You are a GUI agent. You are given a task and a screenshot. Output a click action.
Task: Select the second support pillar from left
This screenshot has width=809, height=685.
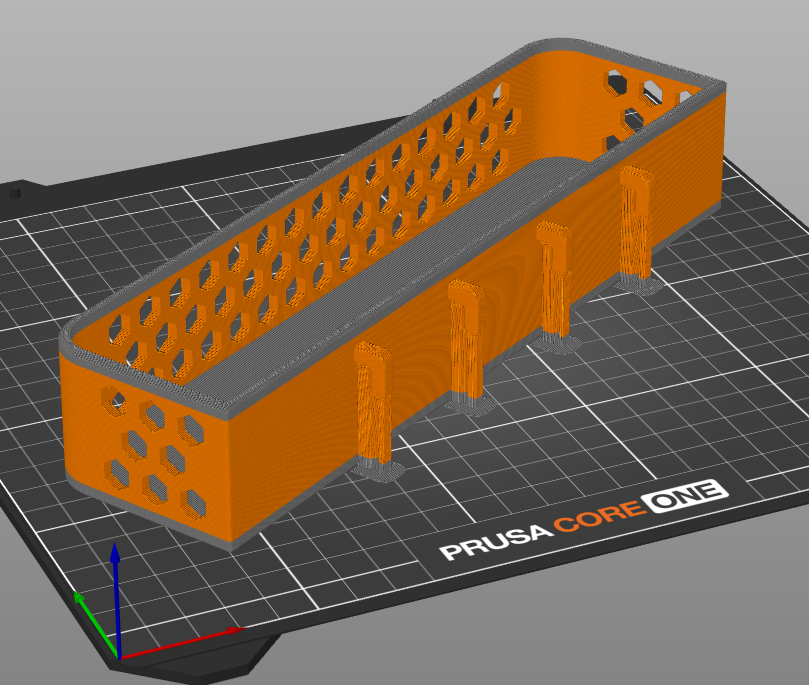tap(467, 340)
